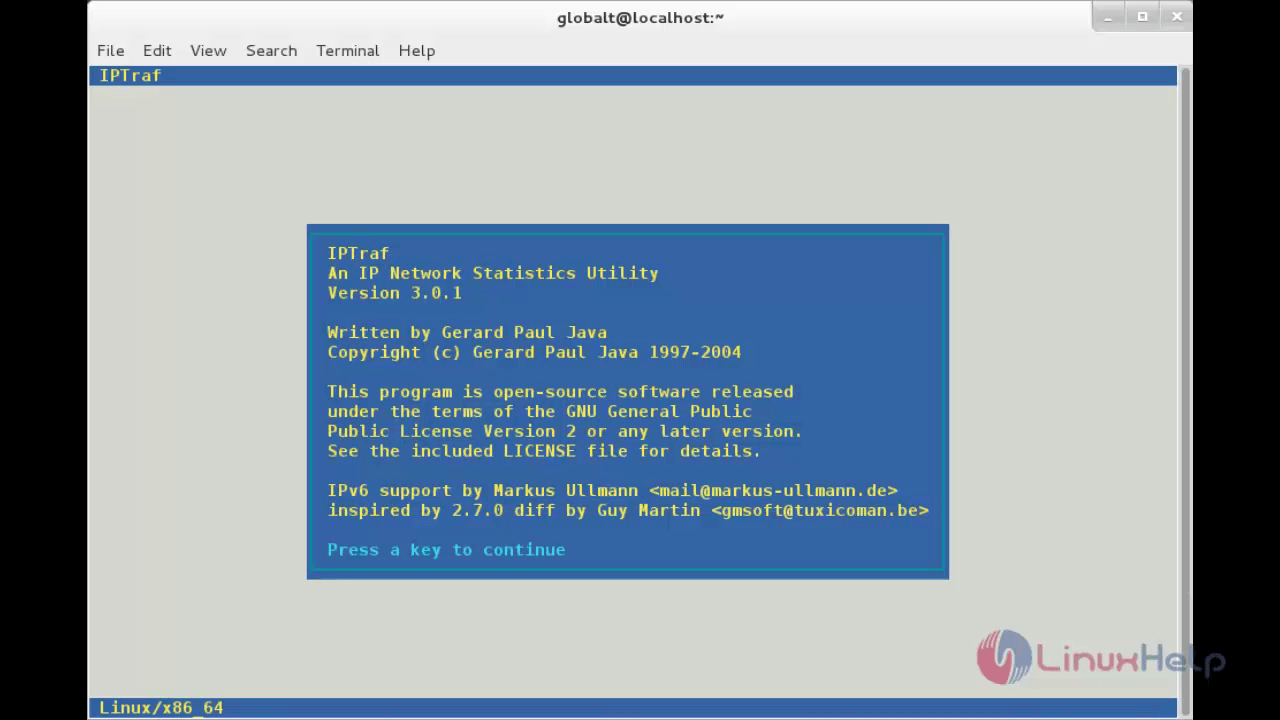Close the terminal window
The width and height of the screenshot is (1280, 720).
(x=1176, y=17)
